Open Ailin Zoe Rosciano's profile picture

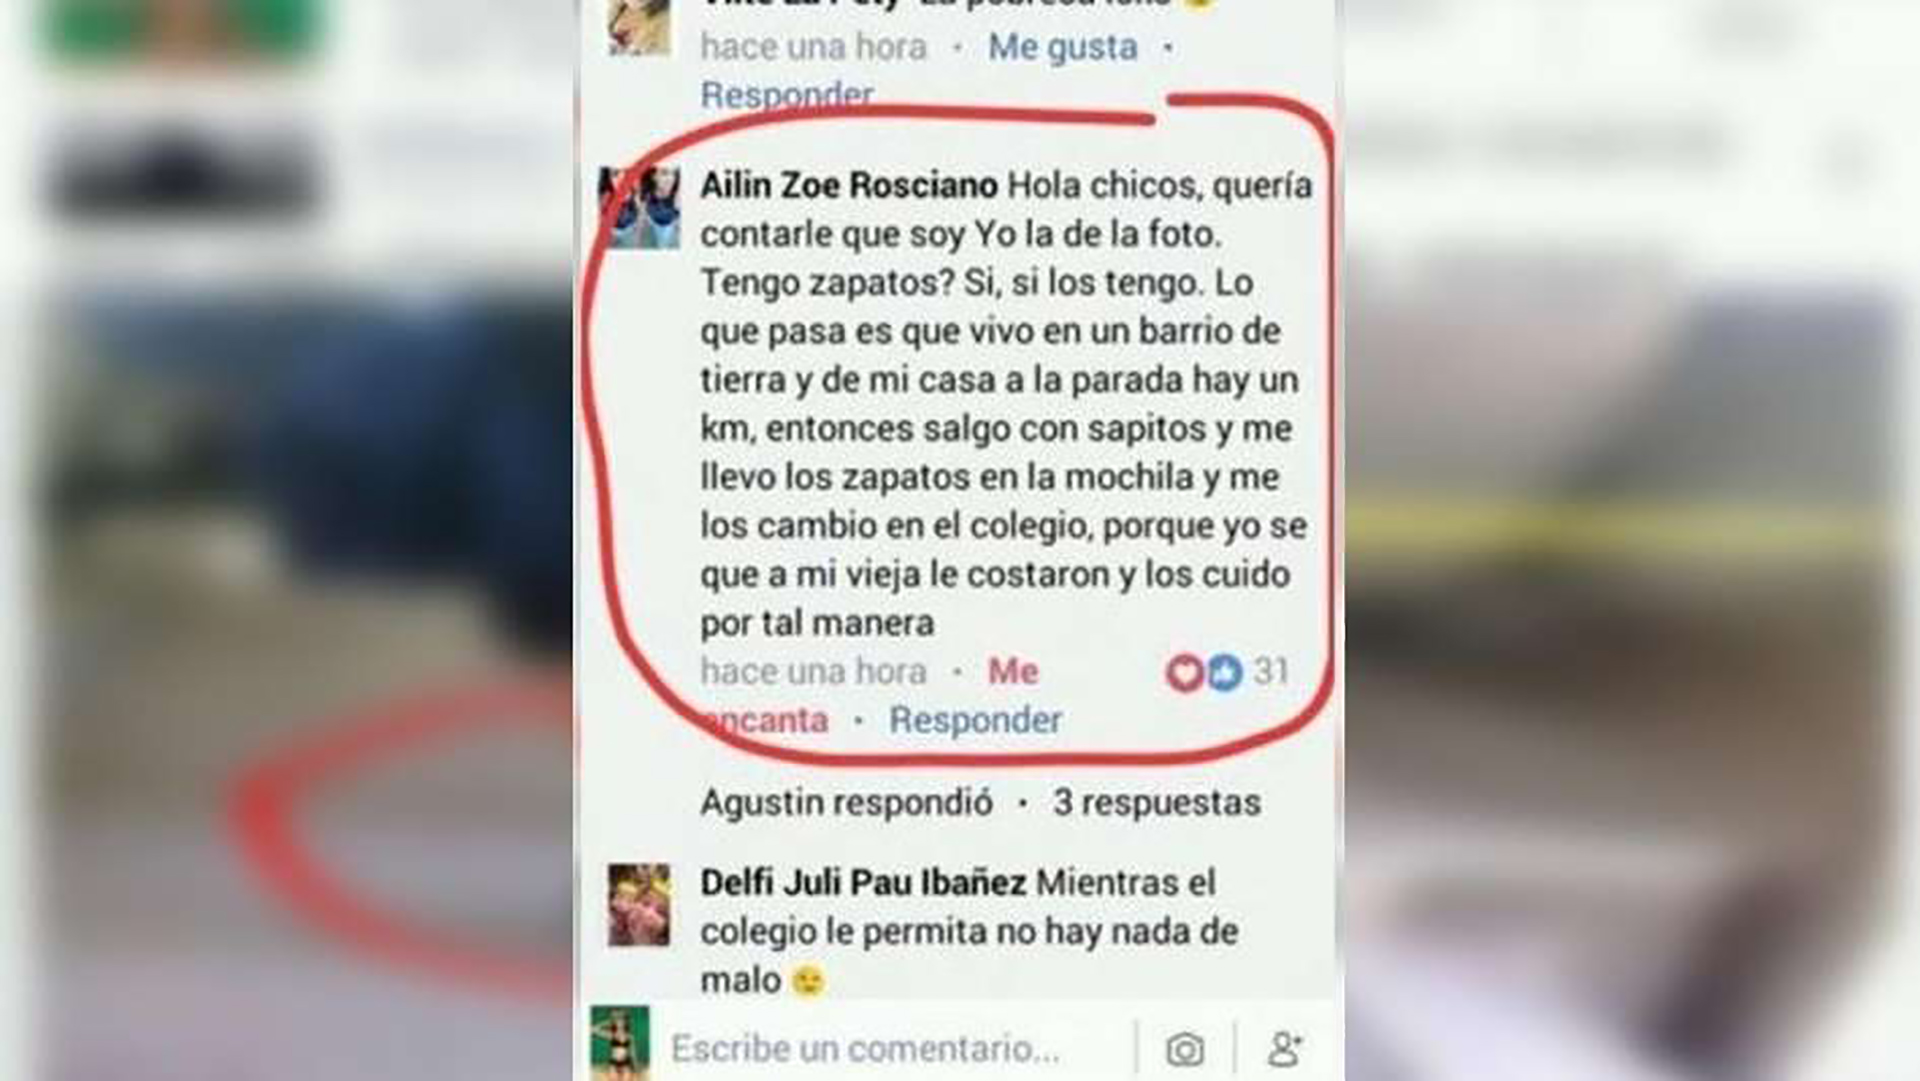click(x=639, y=208)
